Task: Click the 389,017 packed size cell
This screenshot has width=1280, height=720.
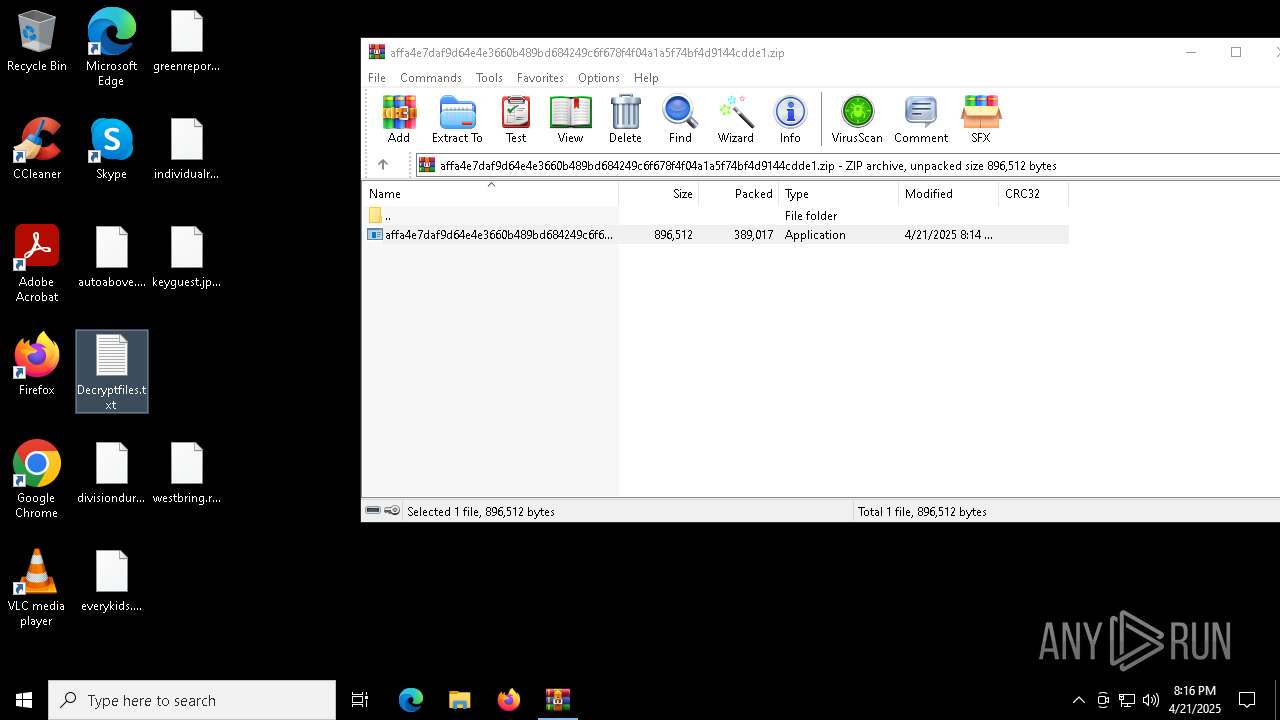Action: [753, 235]
